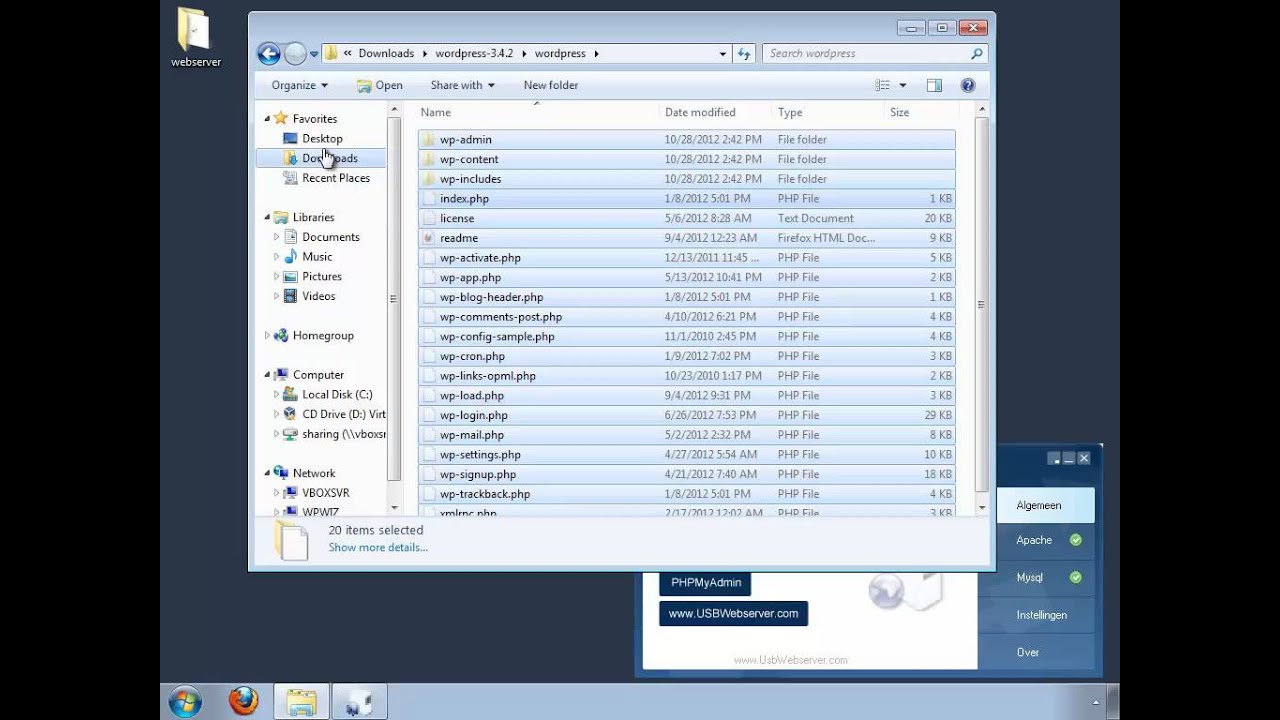This screenshot has height=720, width=1280.
Task: Click the Explorer help question mark icon
Action: [968, 85]
